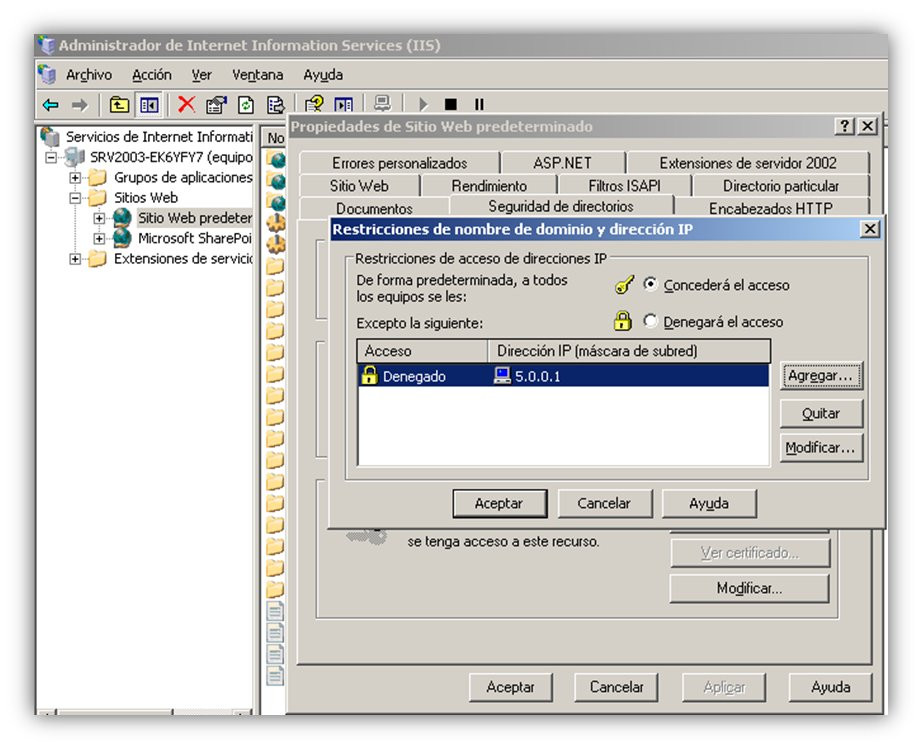Image resolution: width=922 pixels, height=749 pixels.
Task: Switch to the Documentos tab
Action: [374, 208]
